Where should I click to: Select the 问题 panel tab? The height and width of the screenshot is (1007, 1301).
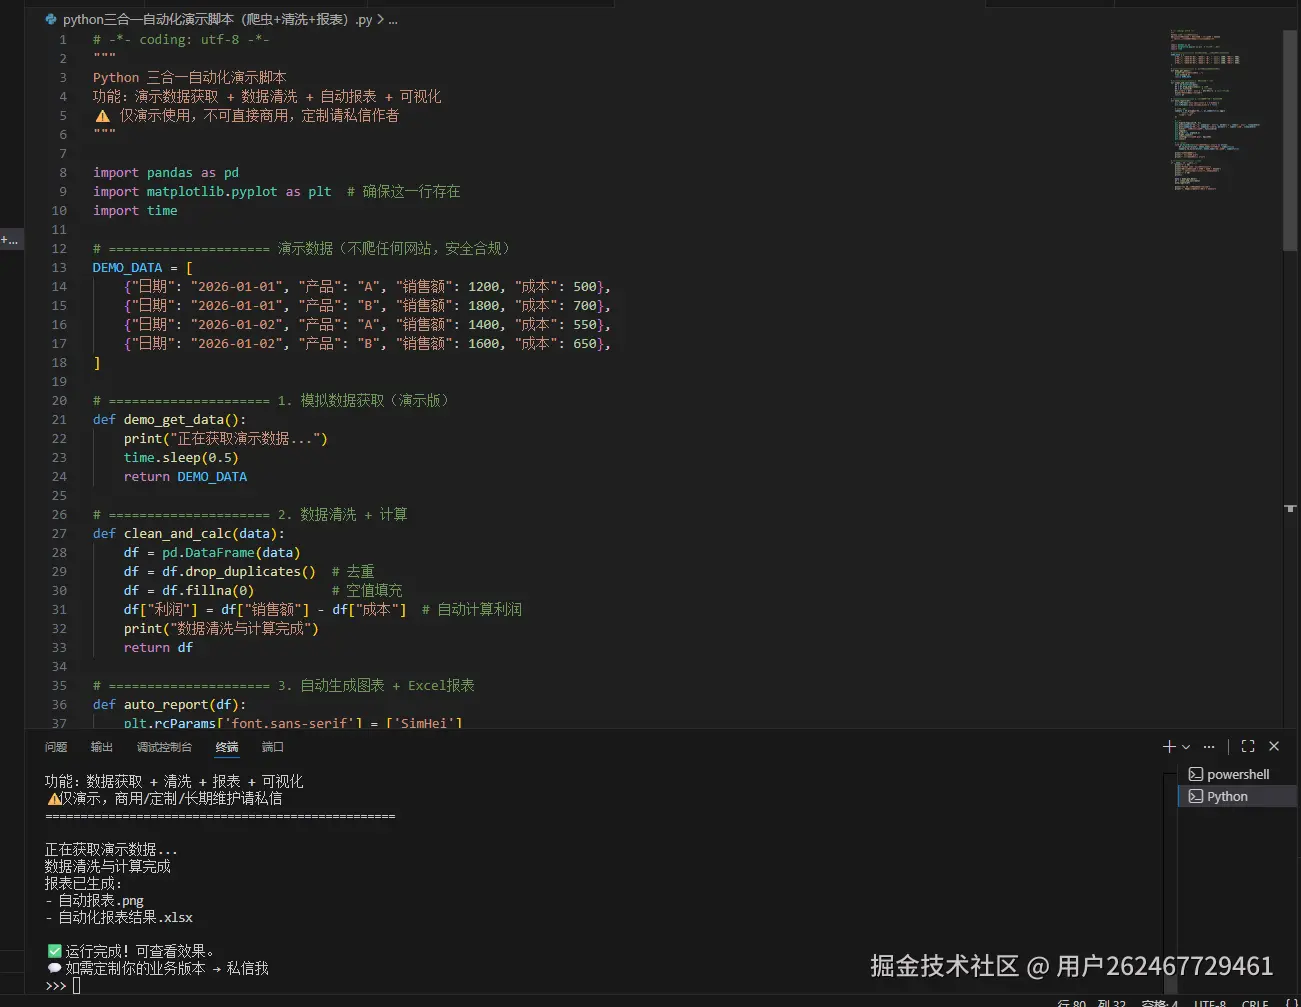[55, 746]
